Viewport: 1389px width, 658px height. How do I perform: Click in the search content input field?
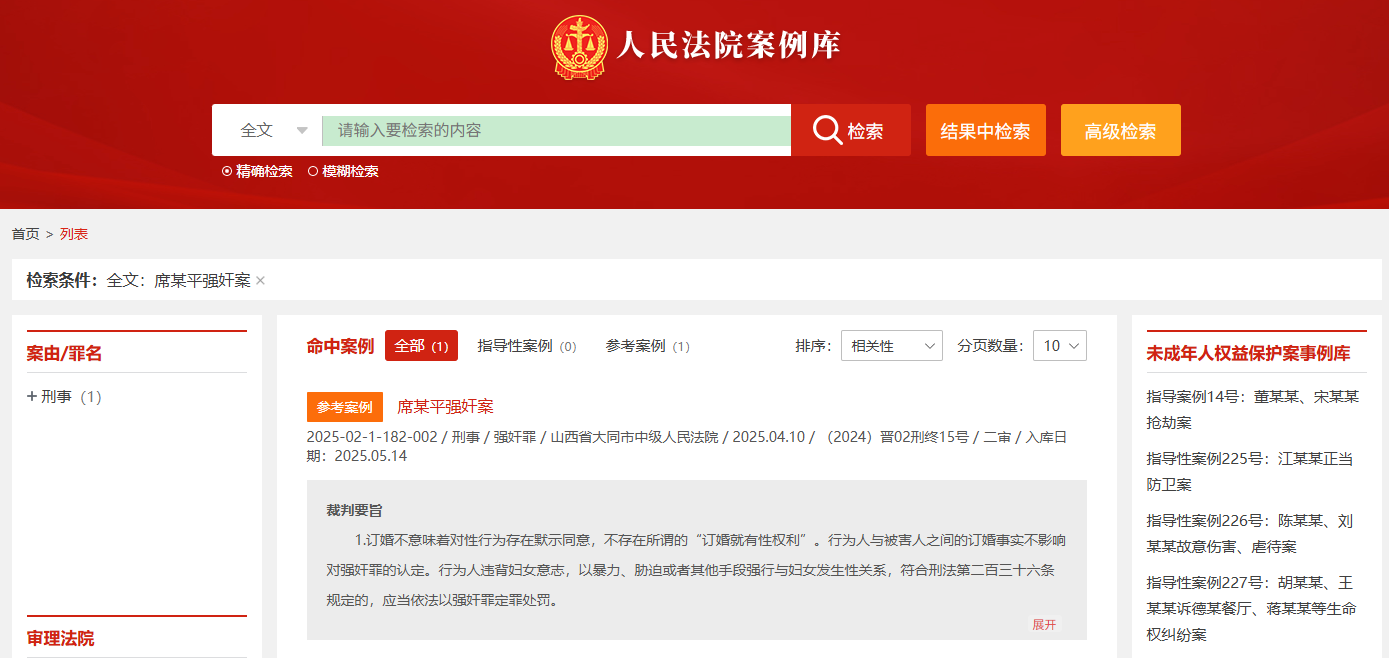(x=556, y=131)
